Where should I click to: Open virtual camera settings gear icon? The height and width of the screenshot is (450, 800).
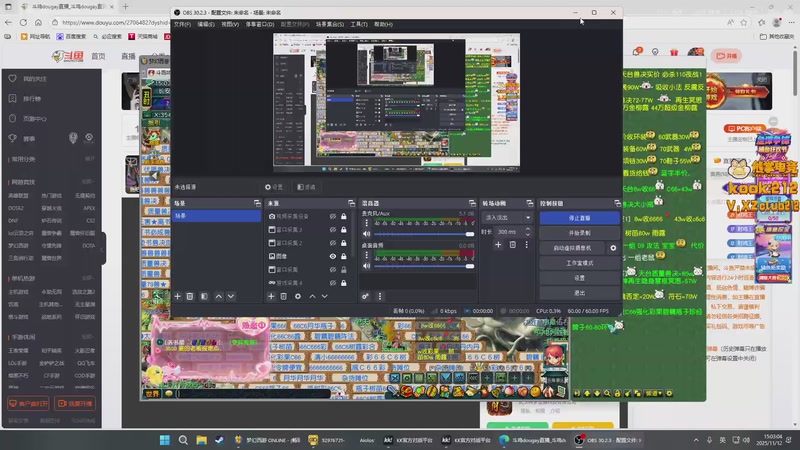tap(613, 248)
